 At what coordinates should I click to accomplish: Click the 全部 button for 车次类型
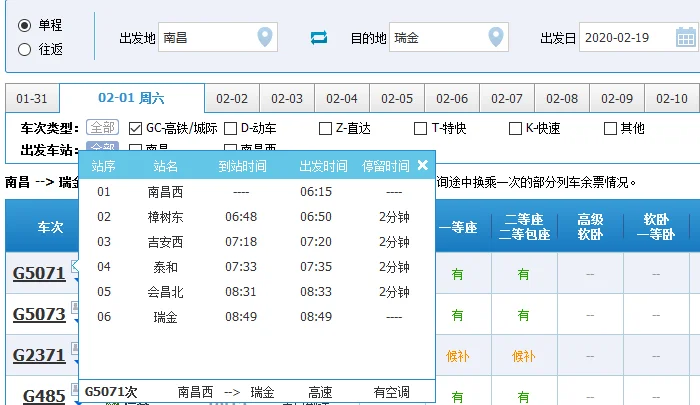[102, 128]
